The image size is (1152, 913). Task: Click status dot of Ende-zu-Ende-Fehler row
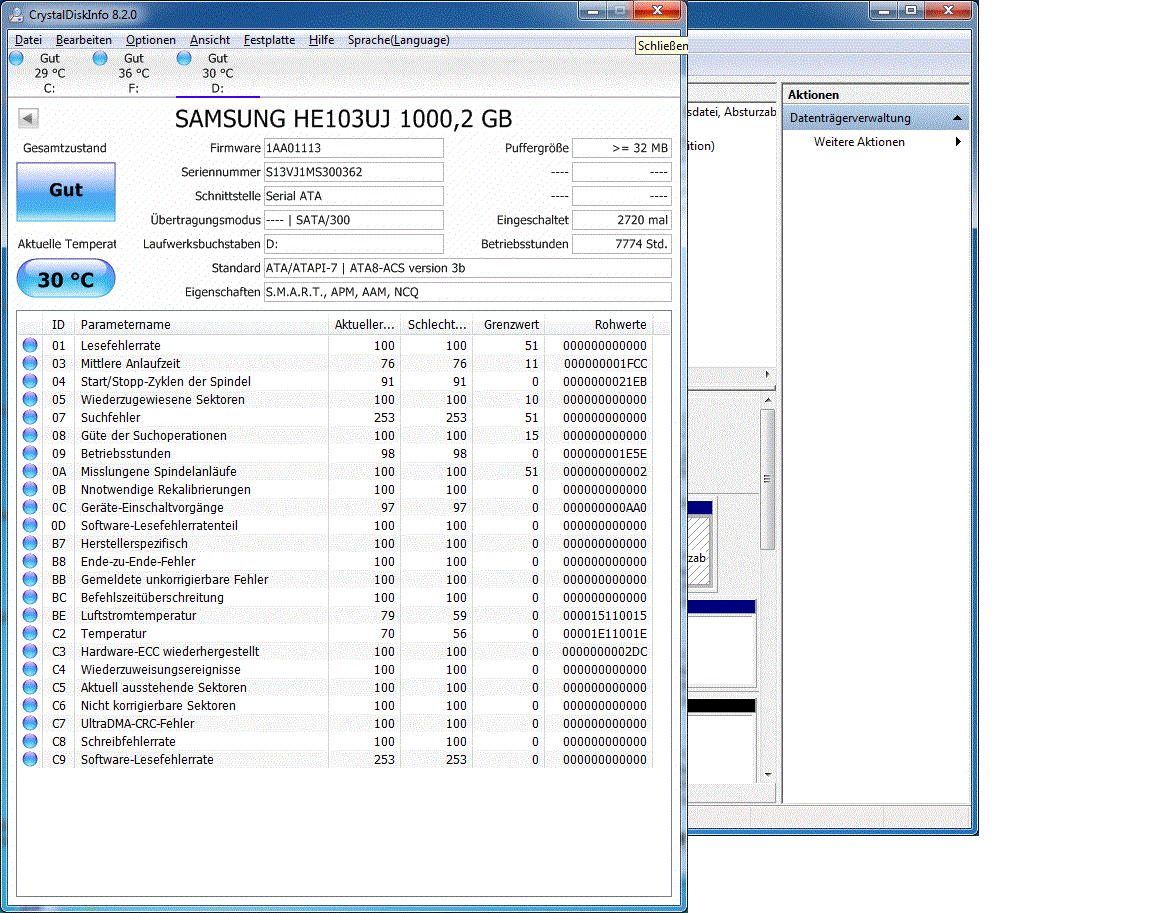(30, 560)
